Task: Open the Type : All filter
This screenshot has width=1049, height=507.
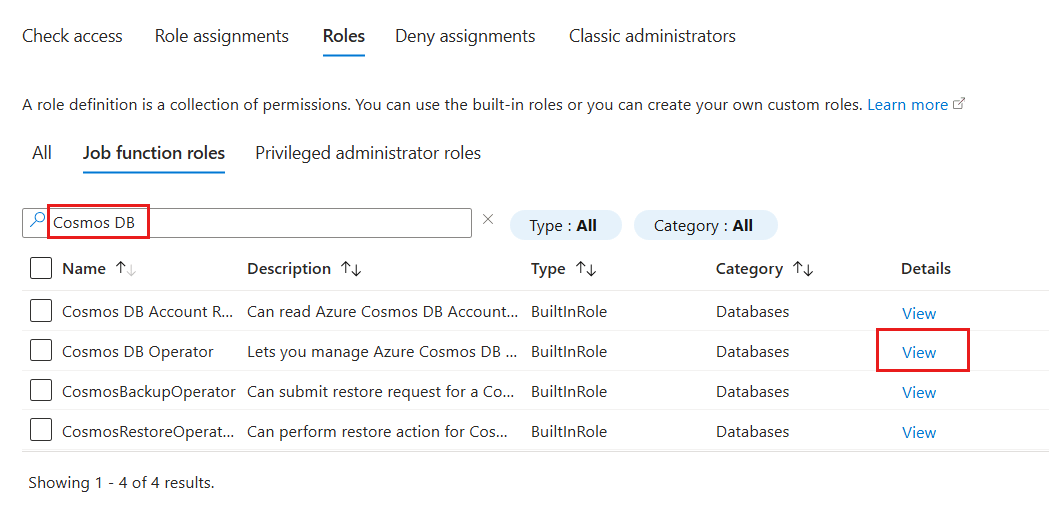Action: point(565,225)
